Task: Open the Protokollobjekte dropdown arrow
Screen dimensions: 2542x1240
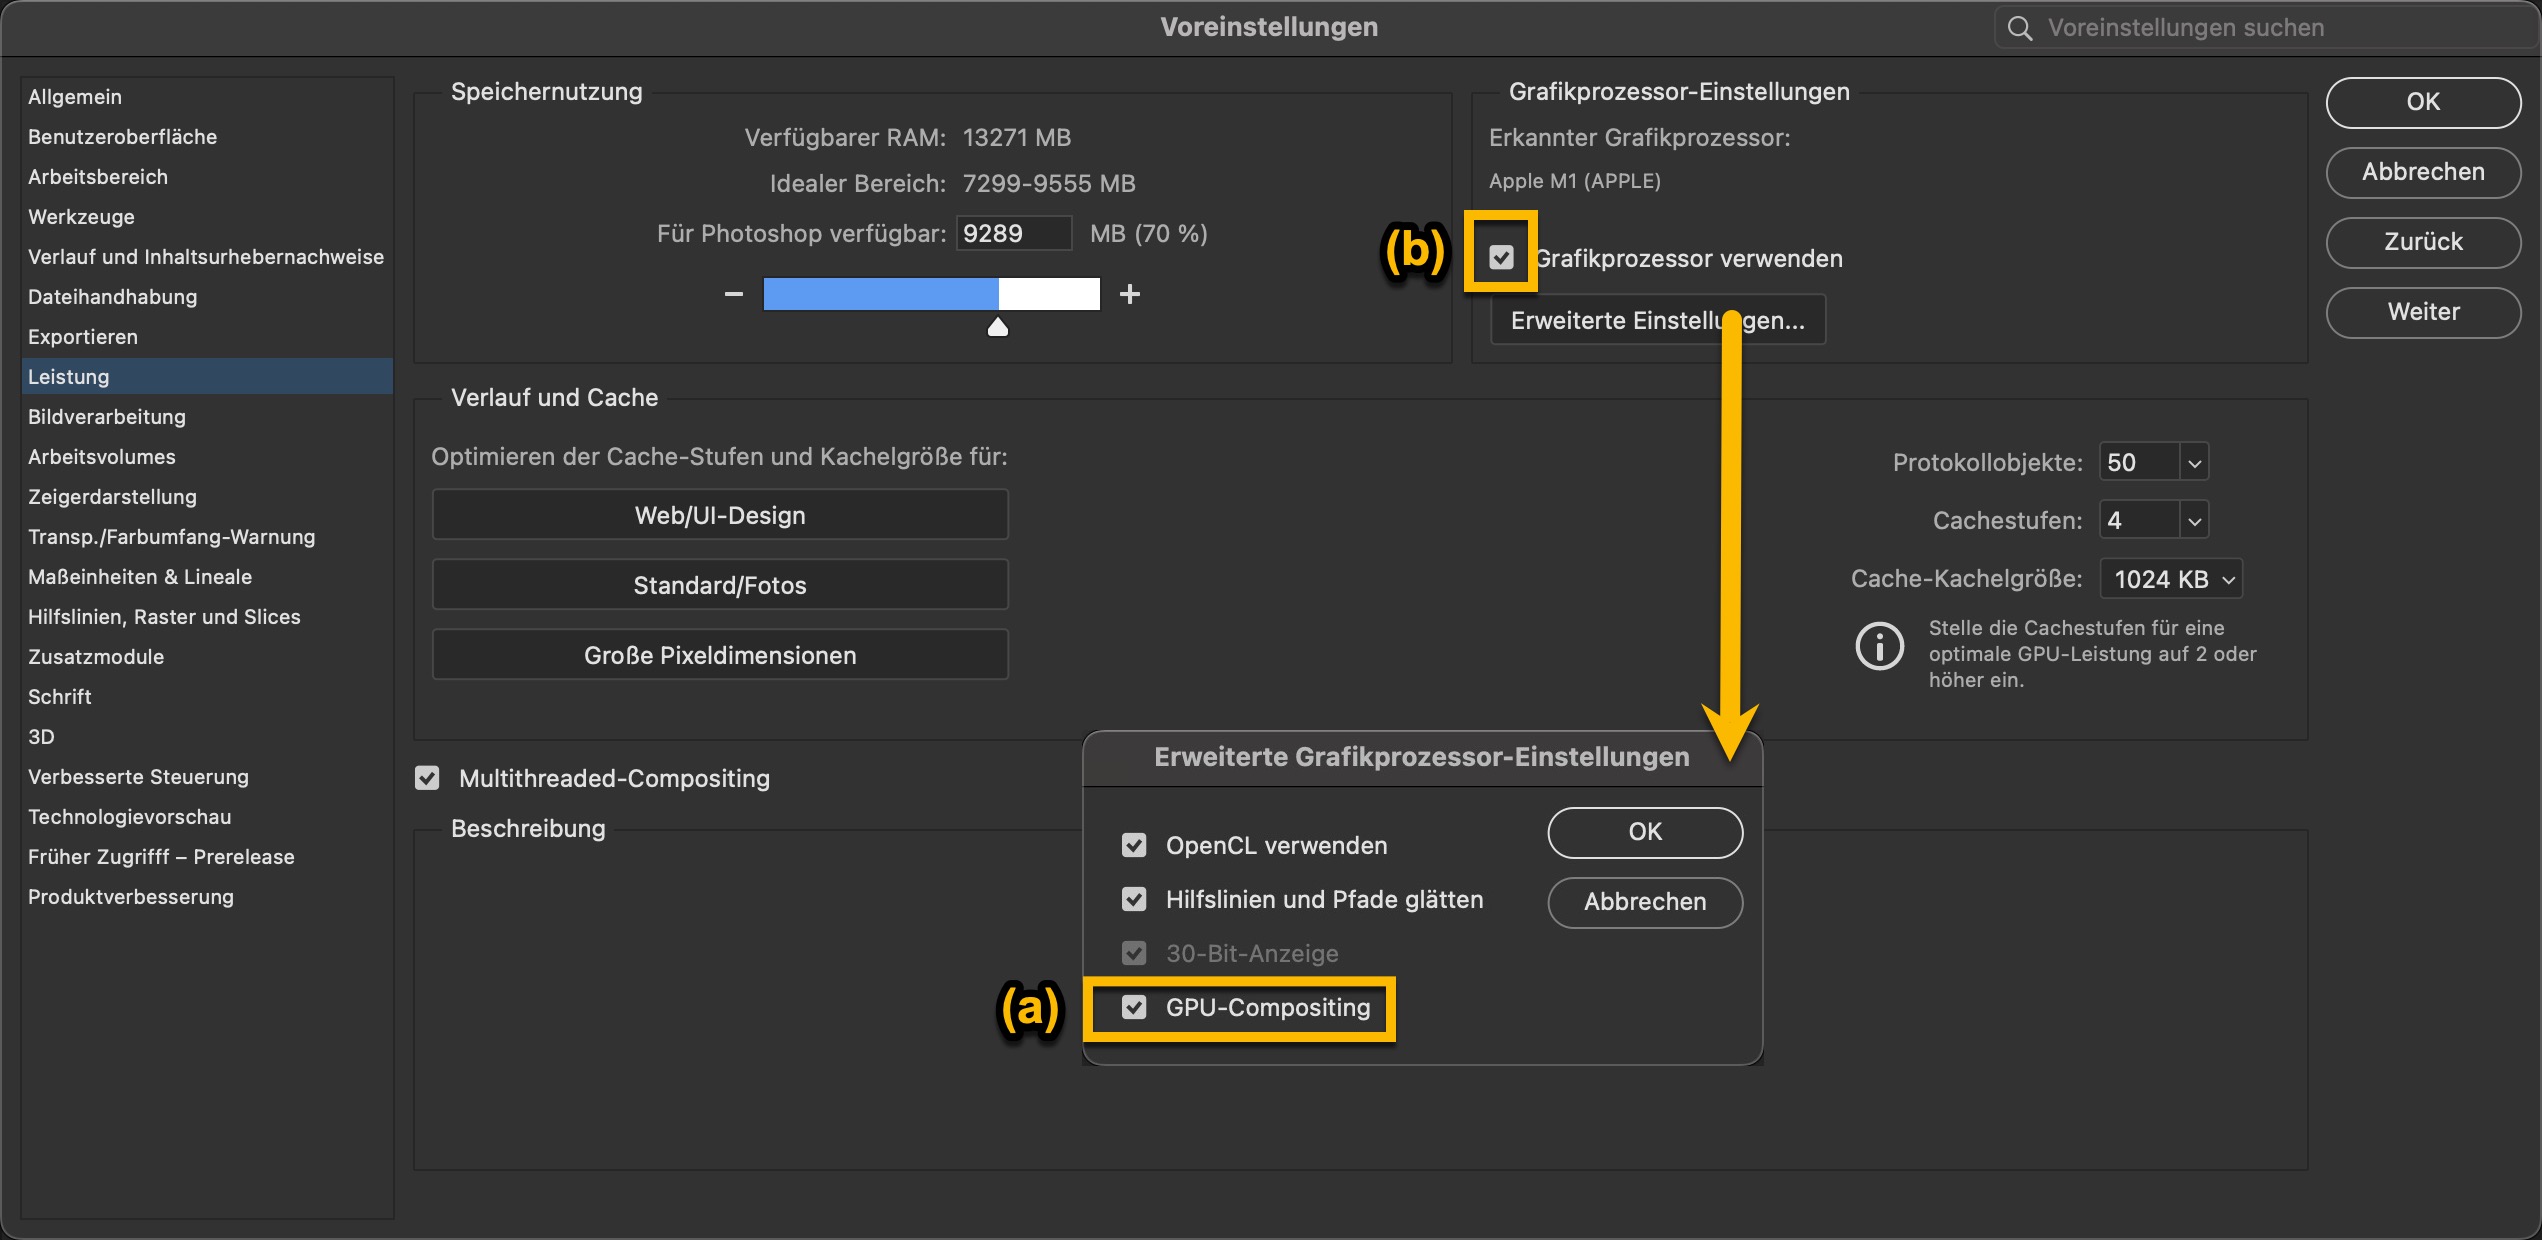Action: pos(2194,463)
